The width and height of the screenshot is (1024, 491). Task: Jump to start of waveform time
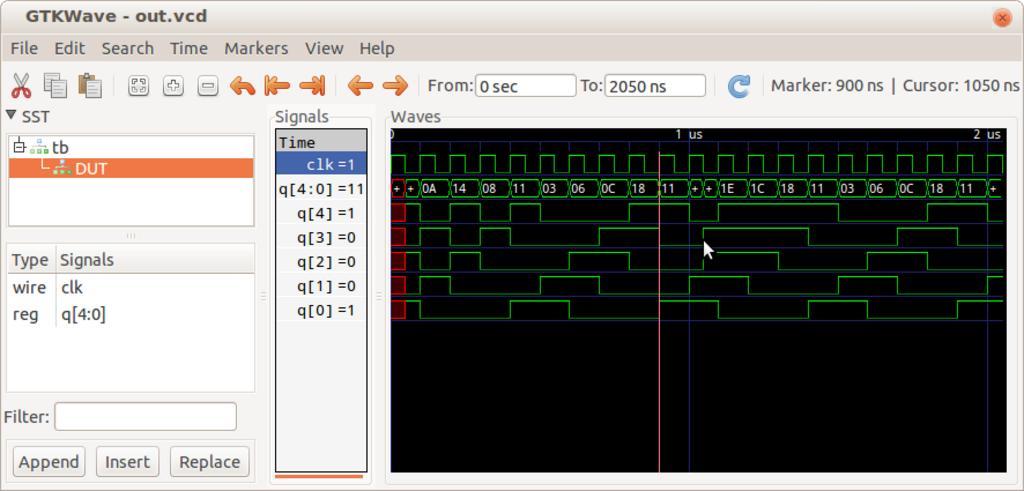tap(277, 86)
